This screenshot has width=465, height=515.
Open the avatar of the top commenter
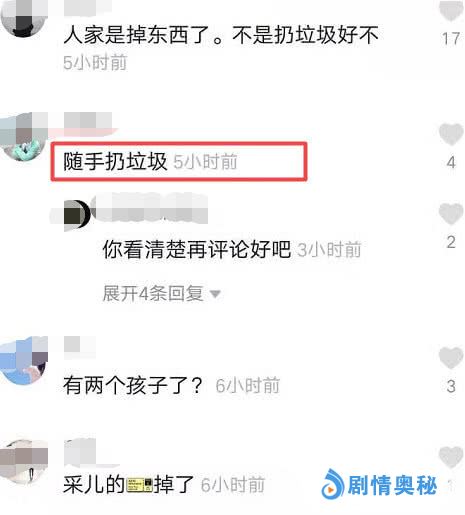pos(23,16)
